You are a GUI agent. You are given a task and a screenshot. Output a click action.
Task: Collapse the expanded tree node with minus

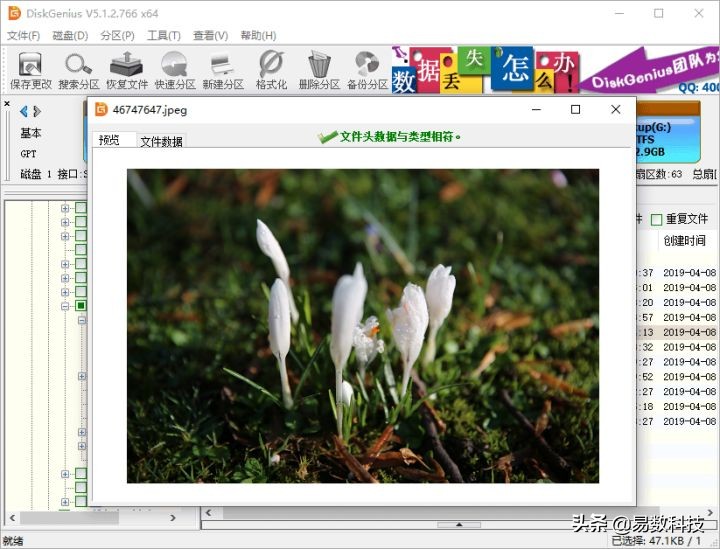click(x=65, y=306)
